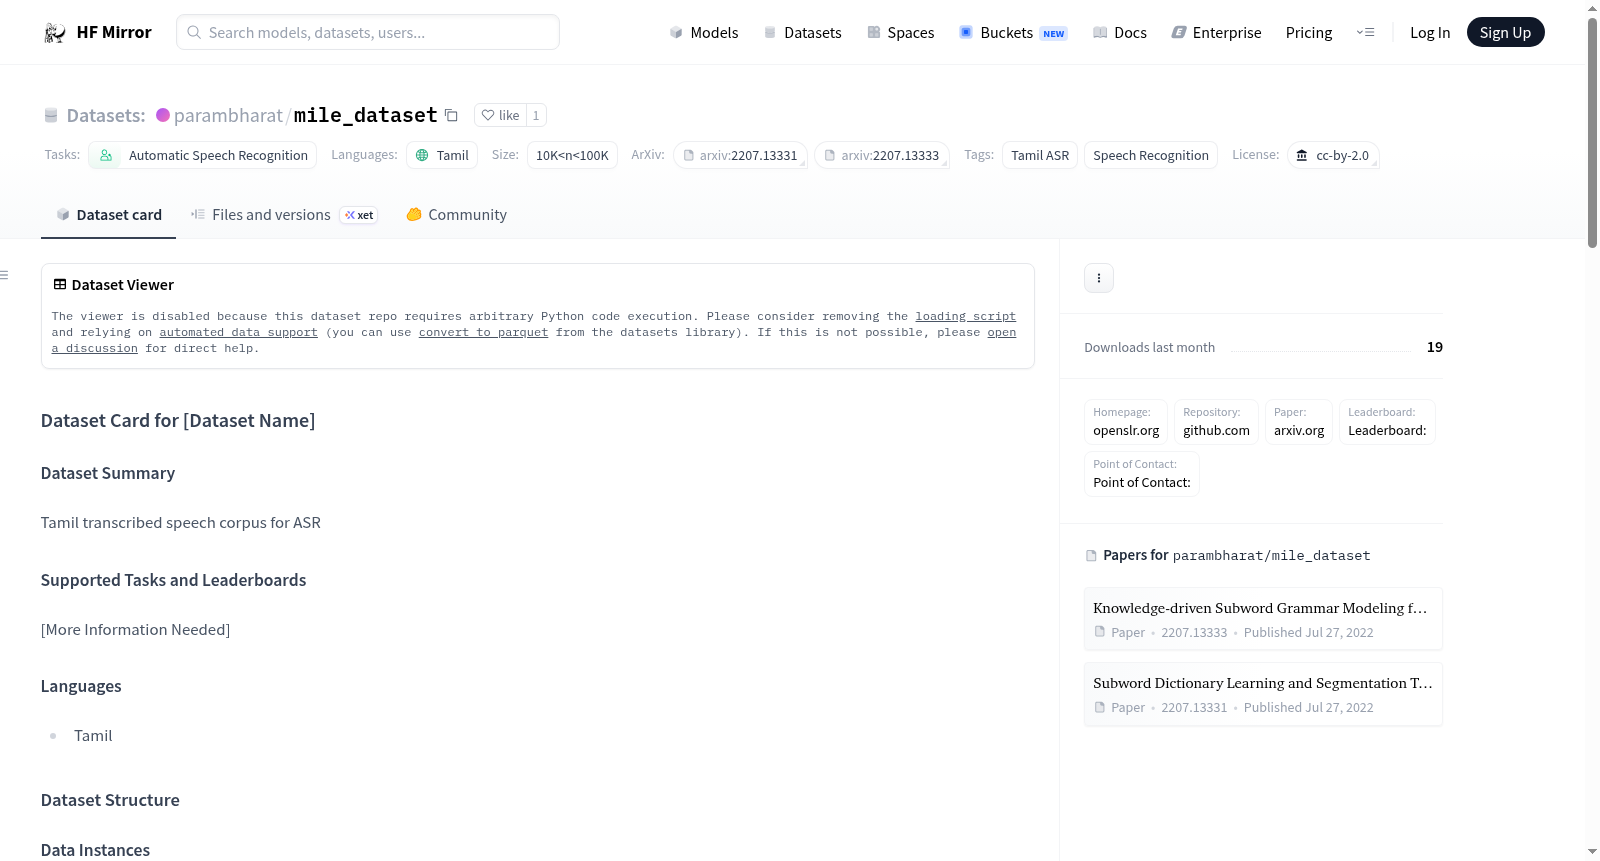Click the Supported Tasks and Leaderboards heading
The width and height of the screenshot is (1600, 861).
click(x=173, y=580)
